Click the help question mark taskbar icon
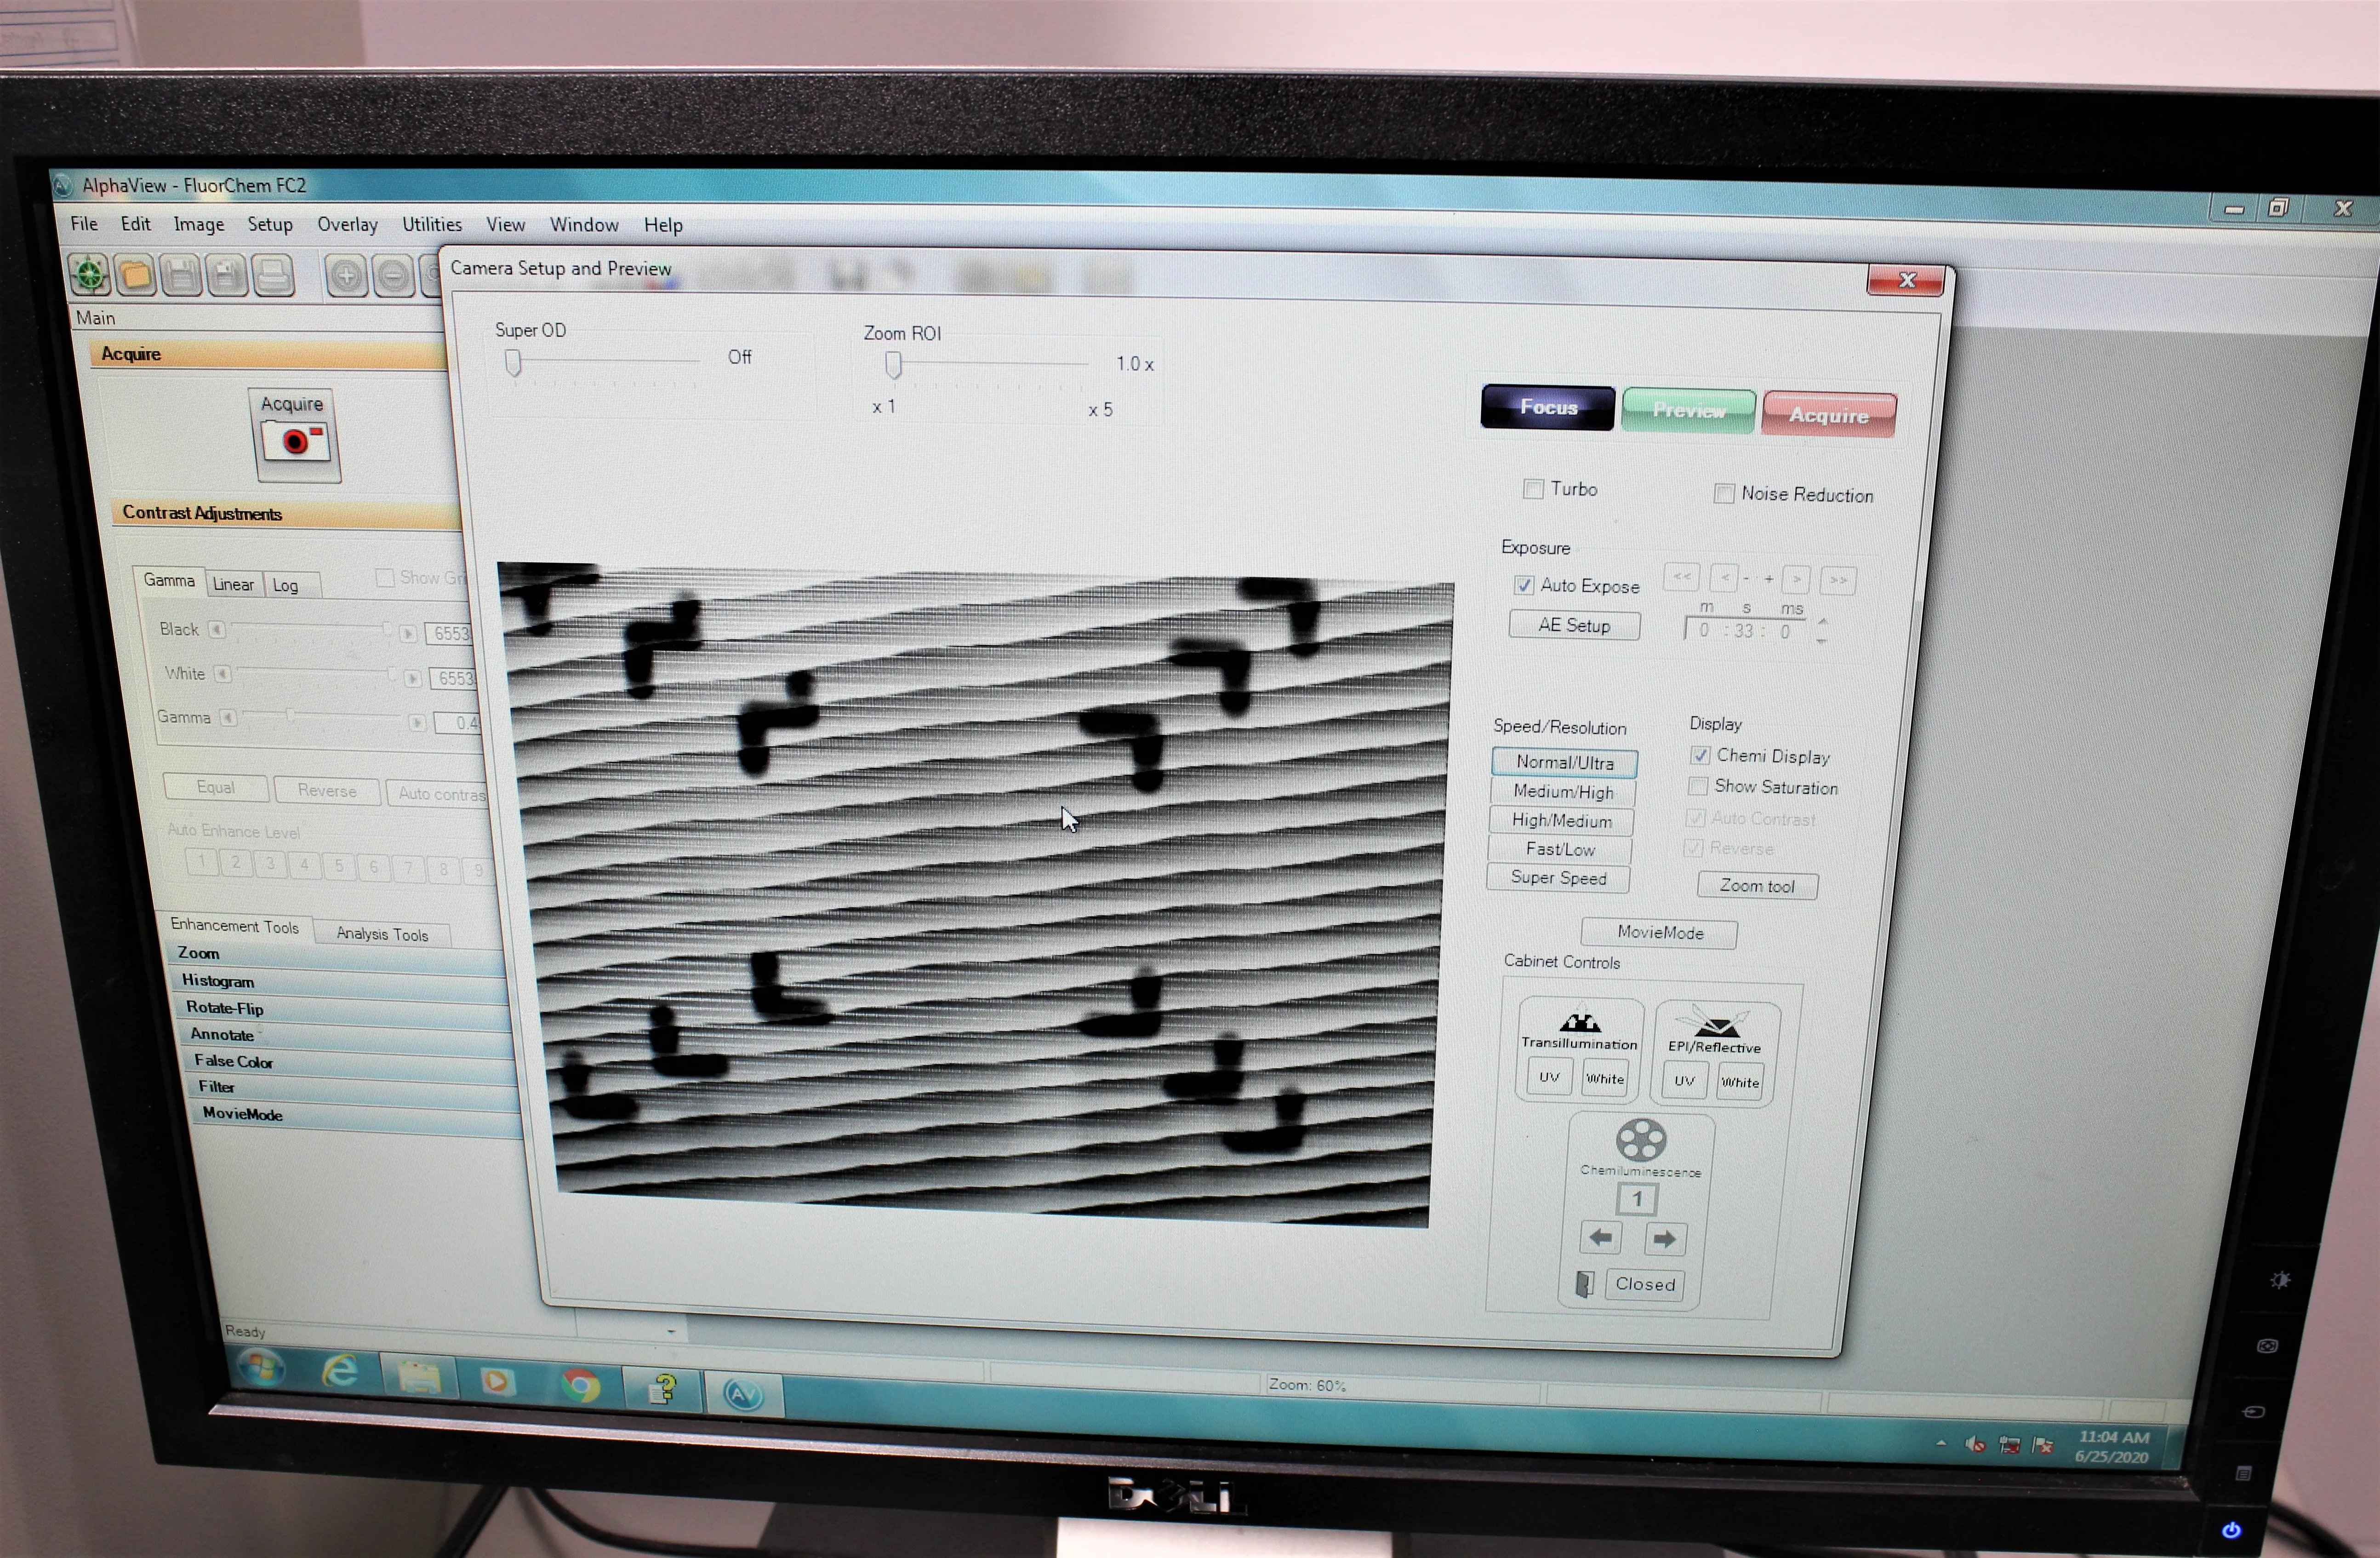 click(x=662, y=1389)
